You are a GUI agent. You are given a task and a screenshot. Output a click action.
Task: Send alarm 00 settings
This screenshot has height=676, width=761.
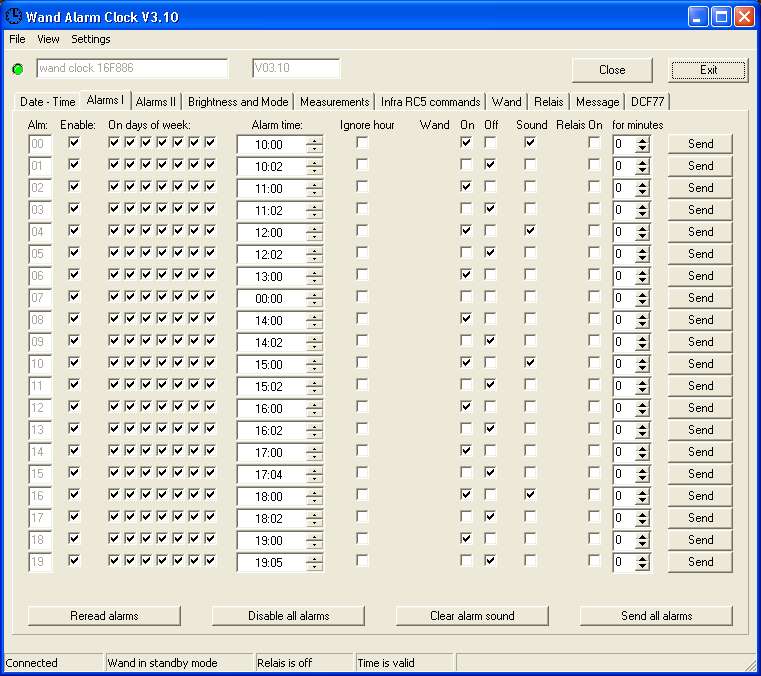[700, 144]
